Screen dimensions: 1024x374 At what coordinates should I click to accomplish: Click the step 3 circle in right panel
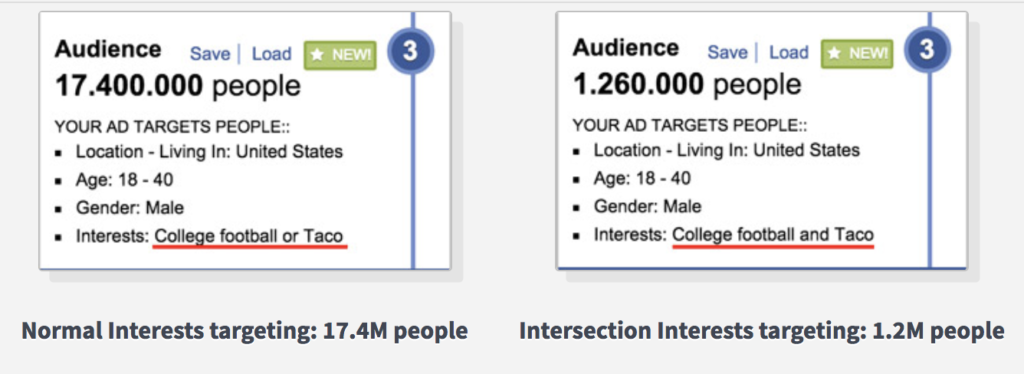coord(927,51)
